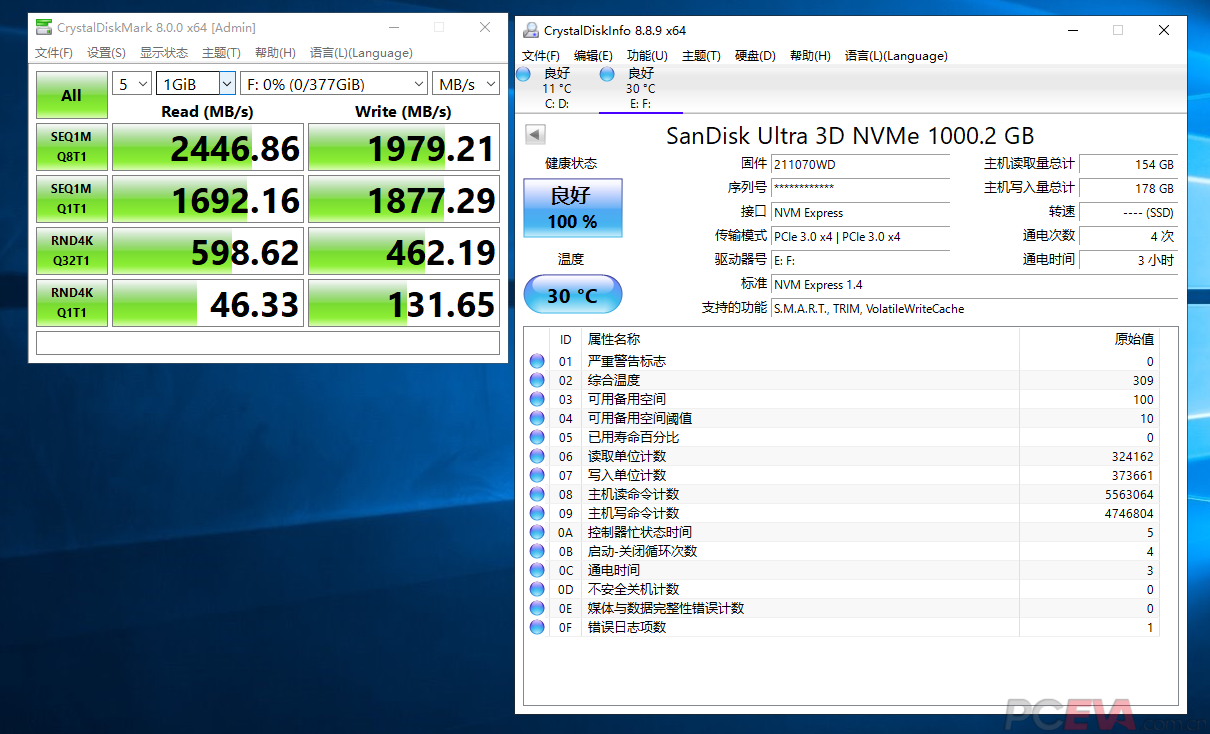
Task: Click status orb for C: D: disk
Action: [x=523, y=74]
